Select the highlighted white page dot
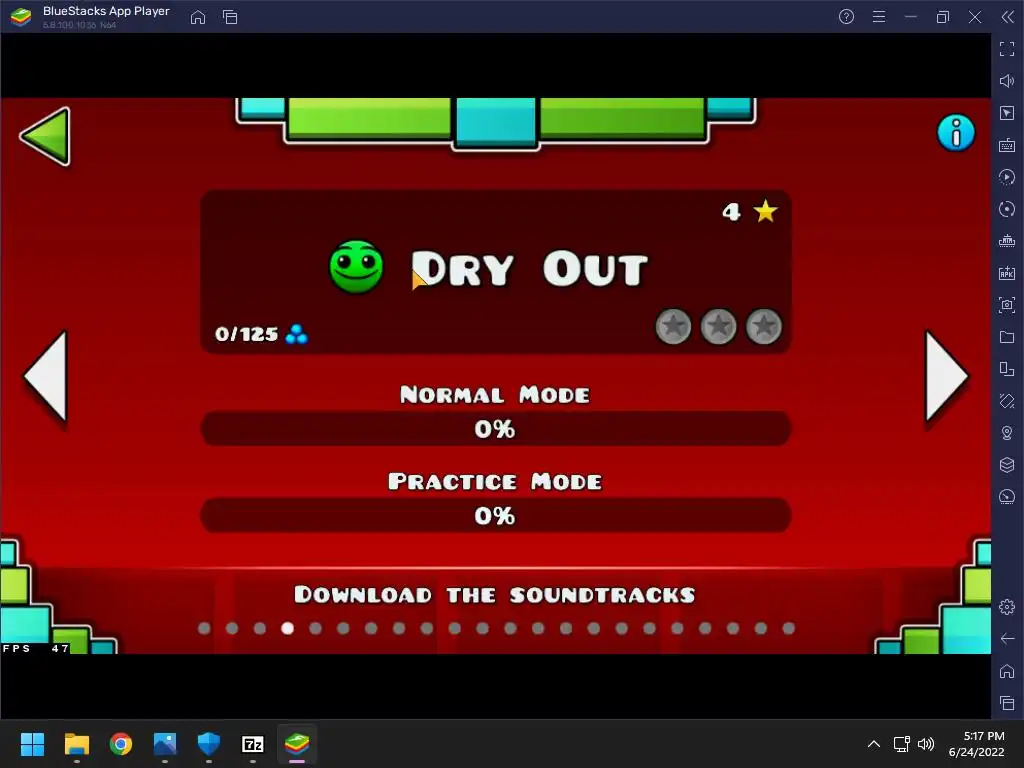Image resolution: width=1024 pixels, height=768 pixels. tap(287, 628)
